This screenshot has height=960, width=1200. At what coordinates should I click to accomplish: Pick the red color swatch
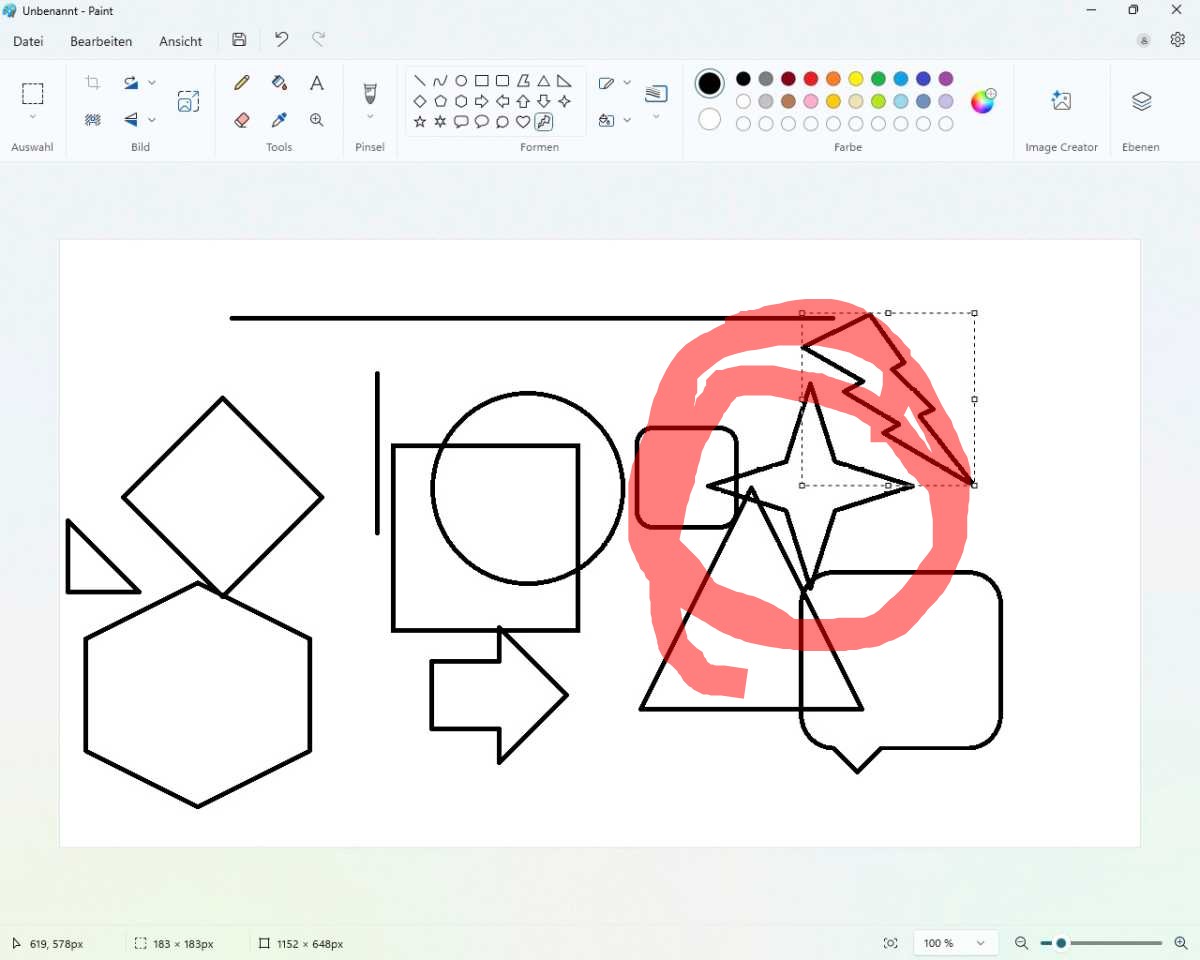(811, 79)
